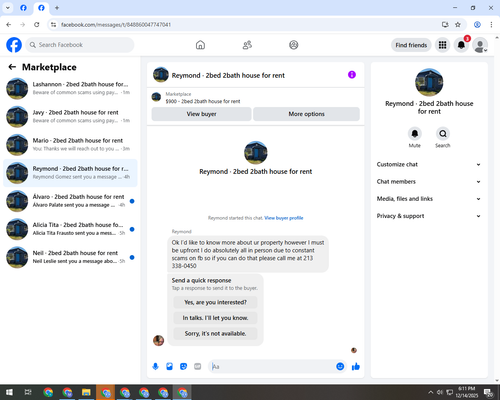Choose a GIF icon in composer
500x400 pixels.
[x=198, y=367]
